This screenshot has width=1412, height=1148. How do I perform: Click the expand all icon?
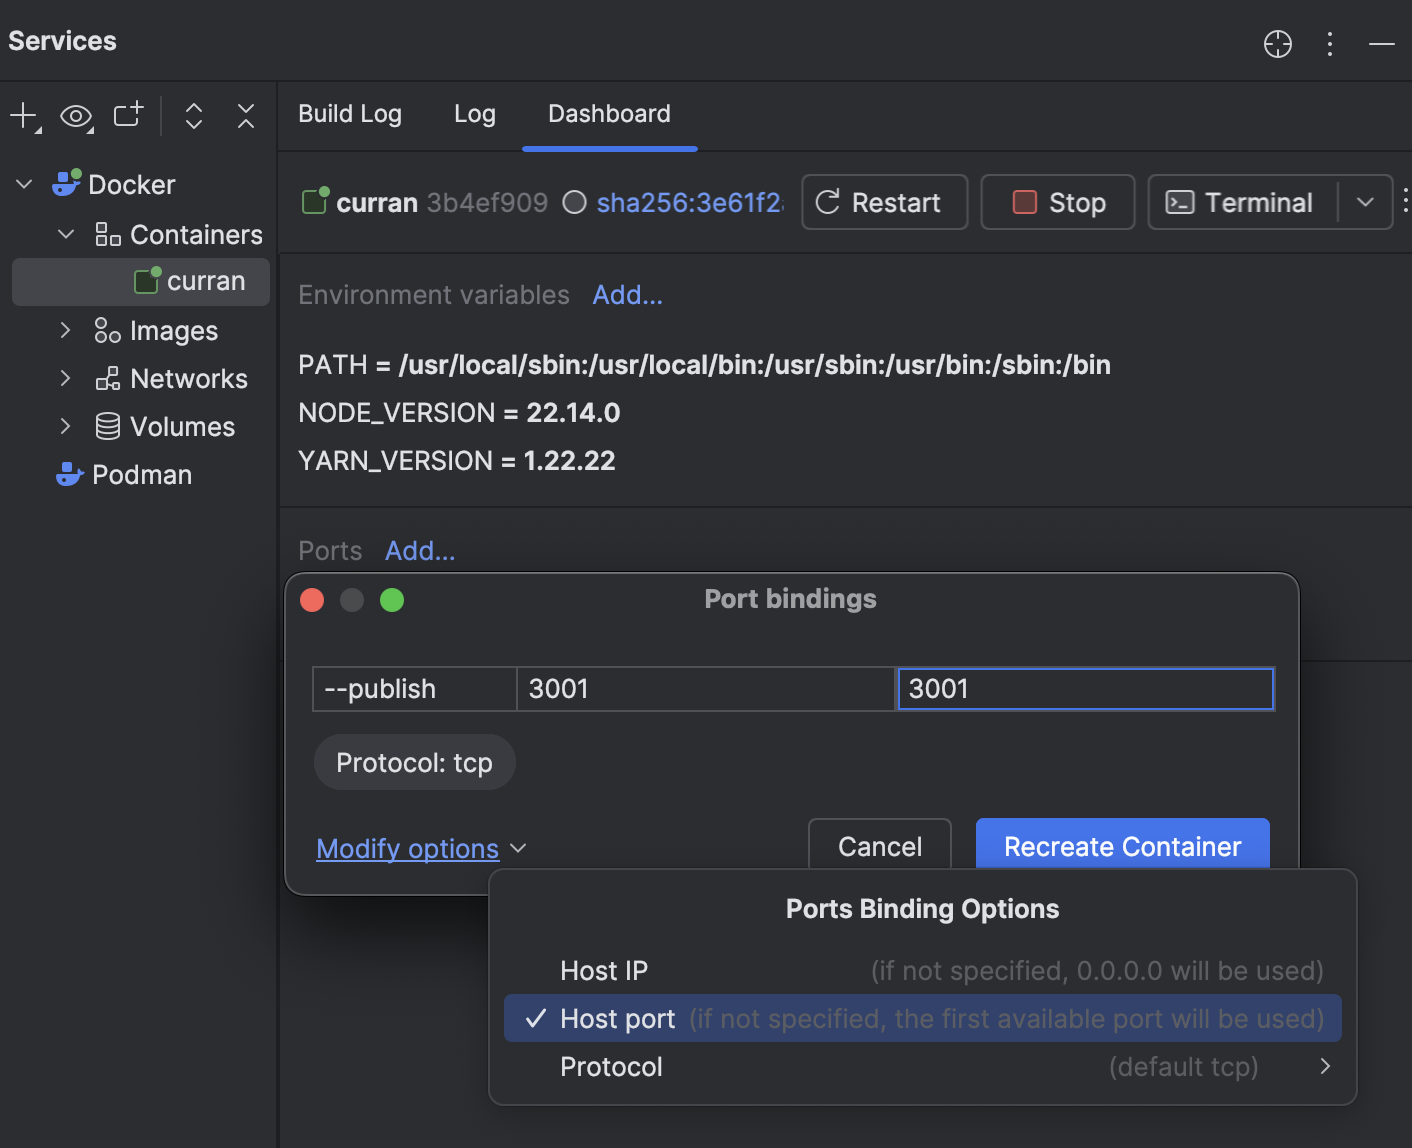(193, 116)
